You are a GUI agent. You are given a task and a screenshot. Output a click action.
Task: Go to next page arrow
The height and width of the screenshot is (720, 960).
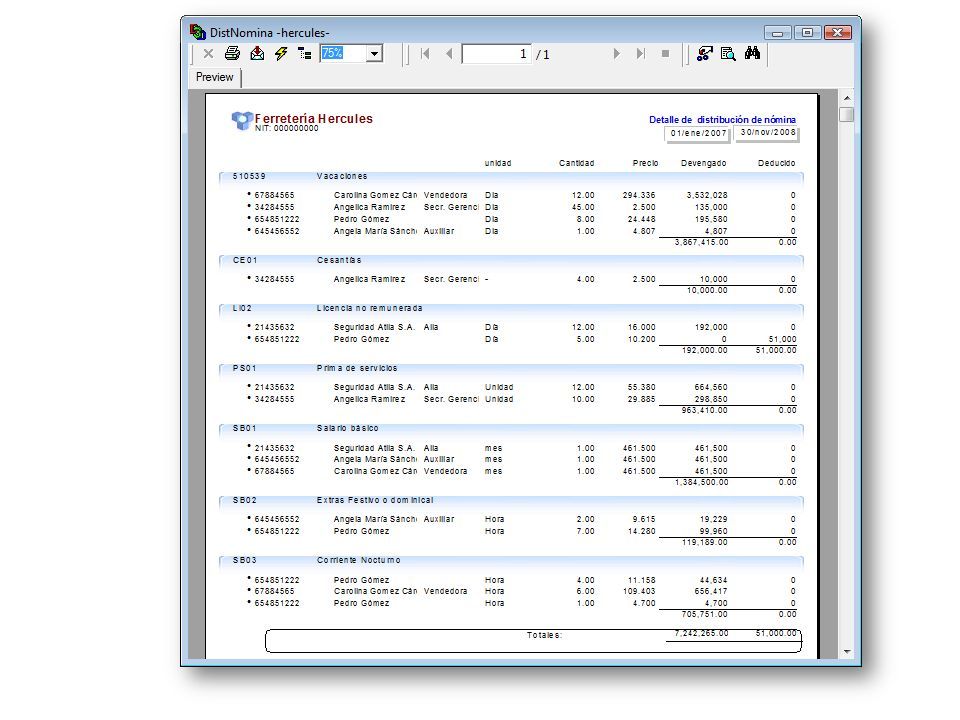click(617, 54)
